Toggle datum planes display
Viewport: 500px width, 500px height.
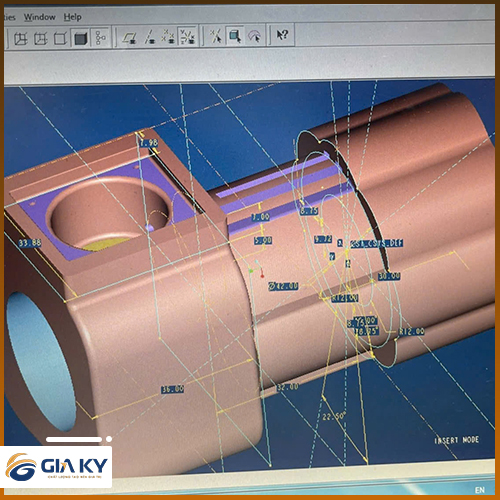coord(129,37)
